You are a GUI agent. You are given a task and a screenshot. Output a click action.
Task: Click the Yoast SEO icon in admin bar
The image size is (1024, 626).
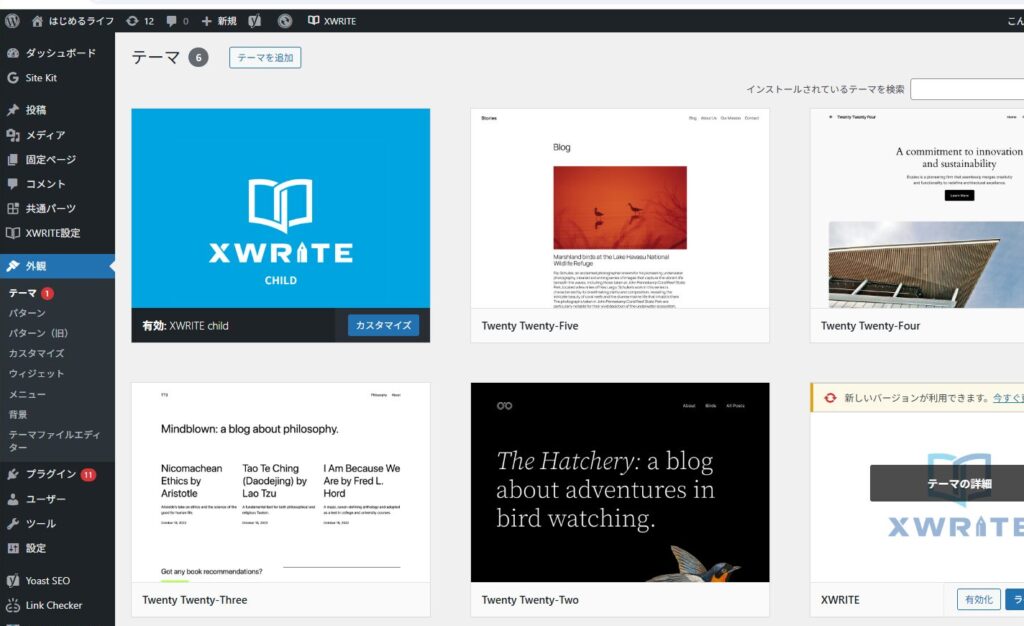click(x=255, y=20)
